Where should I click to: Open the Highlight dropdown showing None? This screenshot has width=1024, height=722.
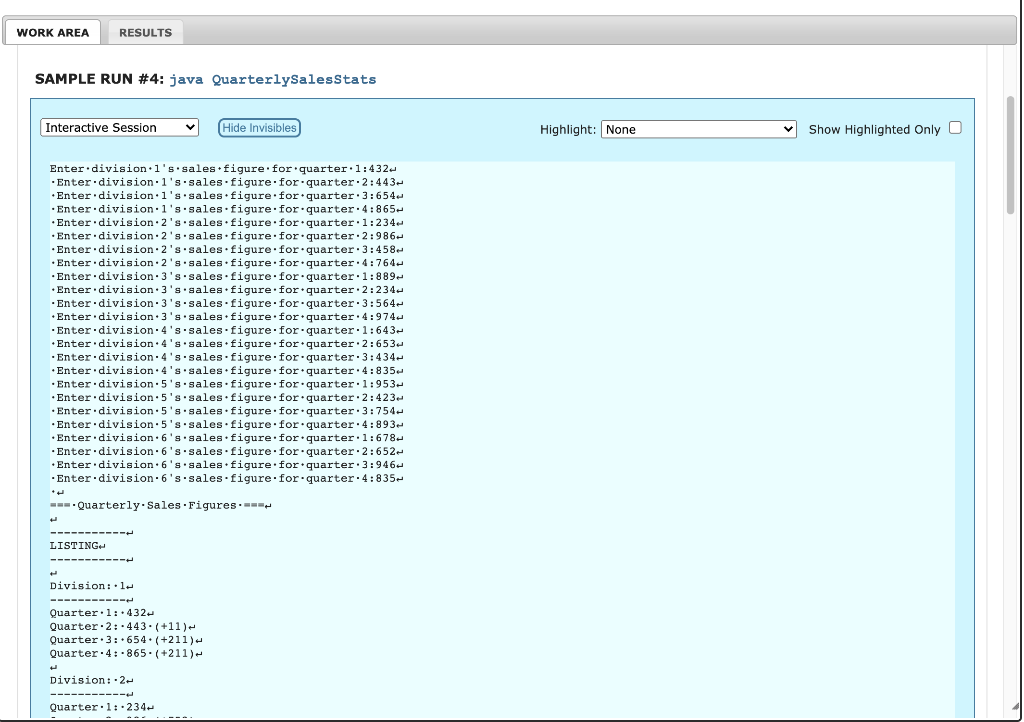(698, 127)
